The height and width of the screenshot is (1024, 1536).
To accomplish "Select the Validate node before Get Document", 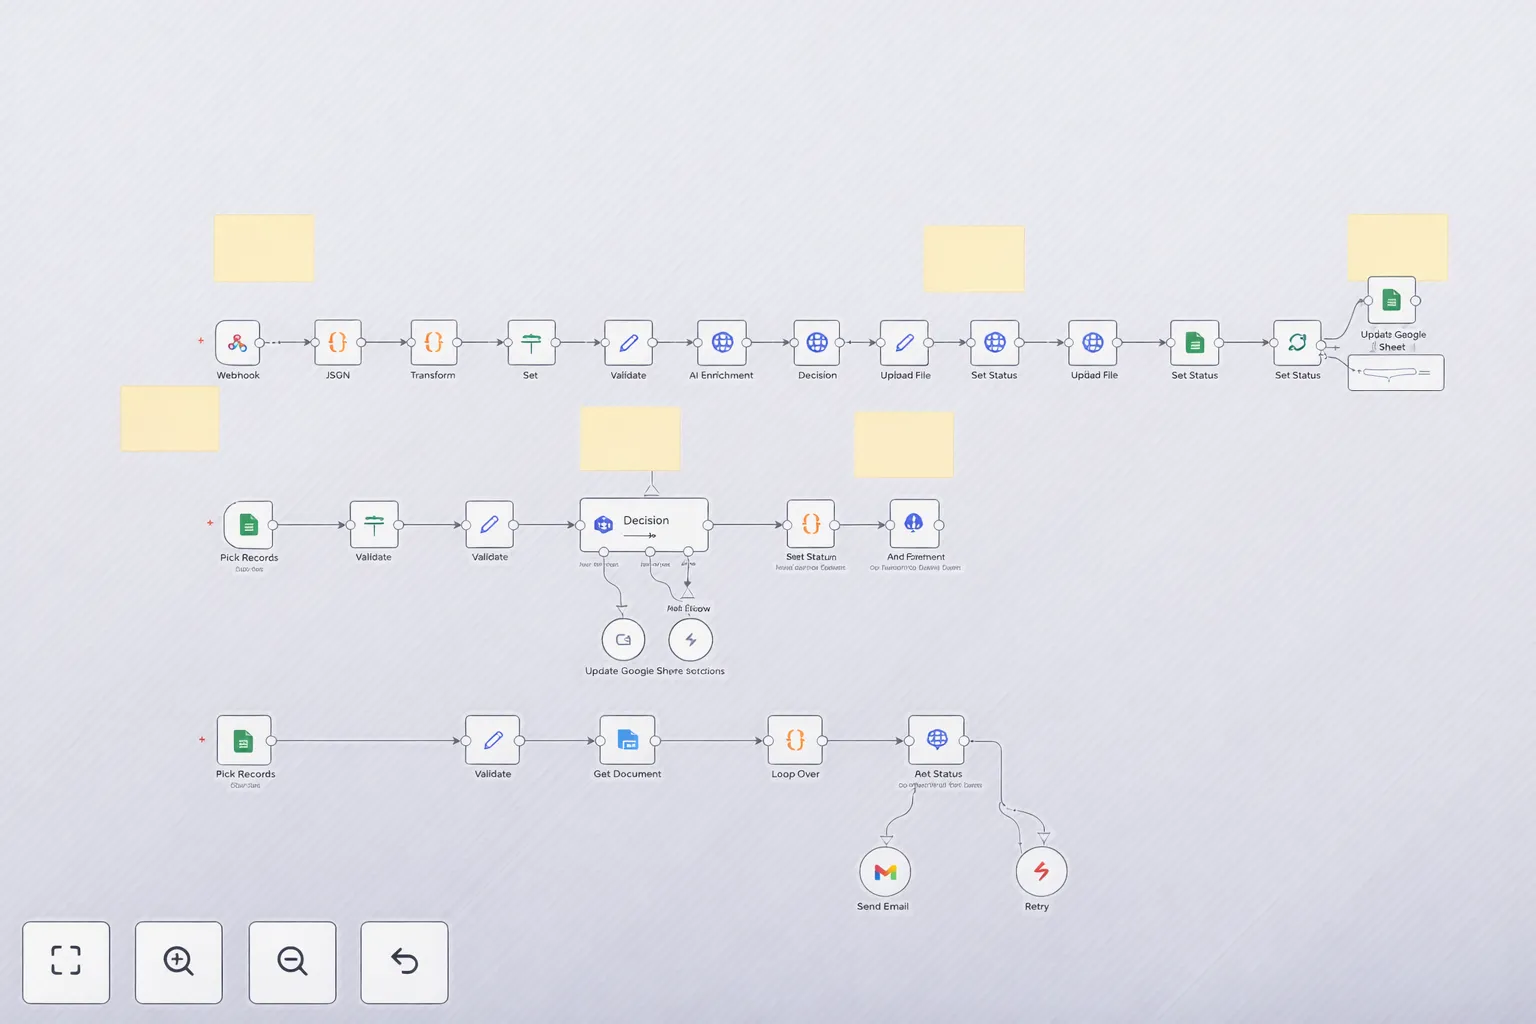I will point(492,740).
